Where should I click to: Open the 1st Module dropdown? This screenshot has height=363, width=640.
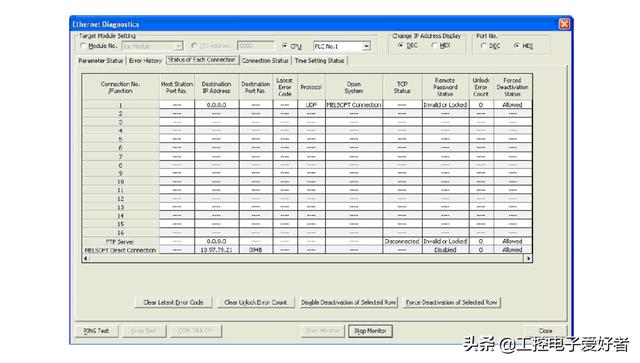click(x=179, y=46)
